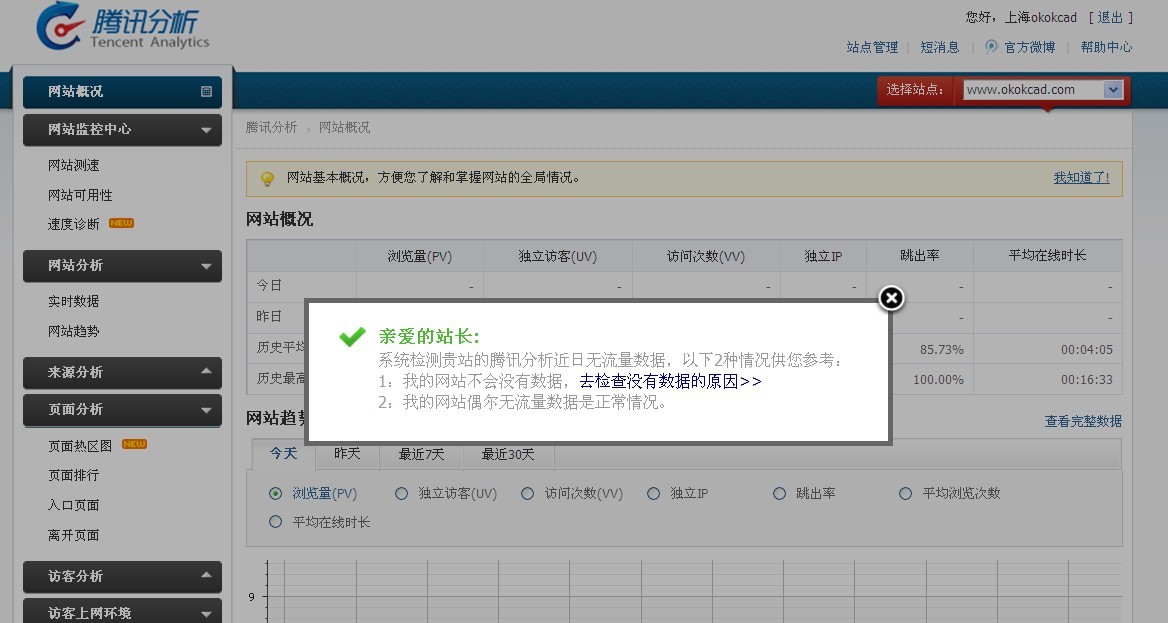
Task: Open 页面排行 in the sidebar
Action: pos(74,475)
